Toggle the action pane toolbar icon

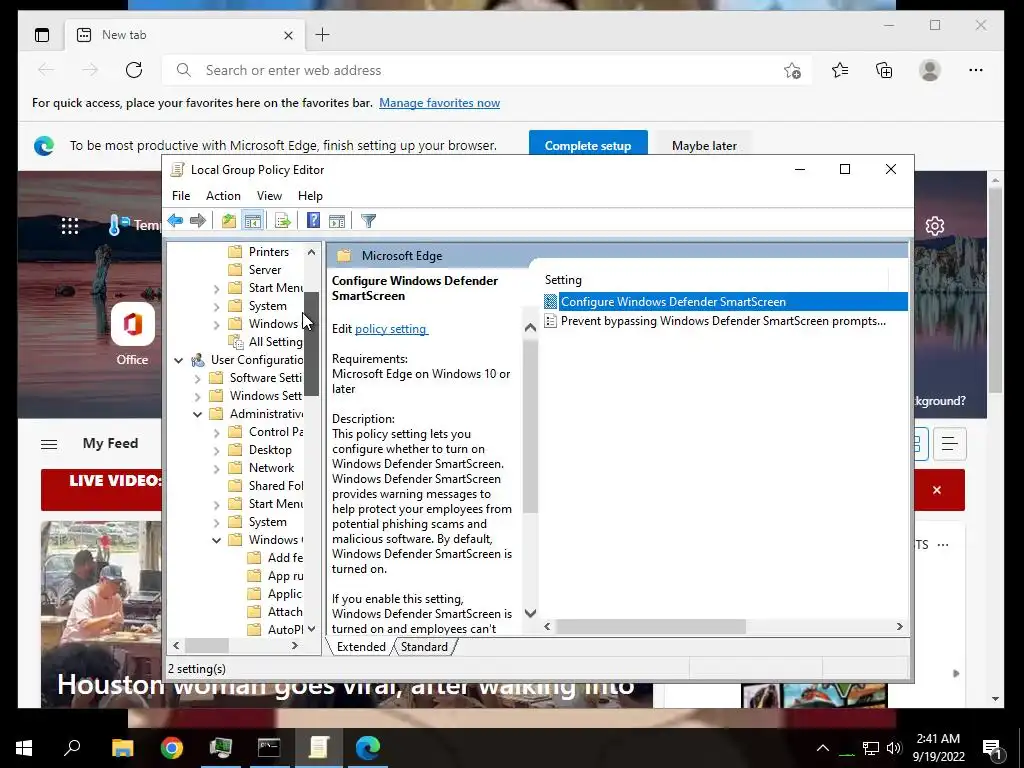point(337,221)
